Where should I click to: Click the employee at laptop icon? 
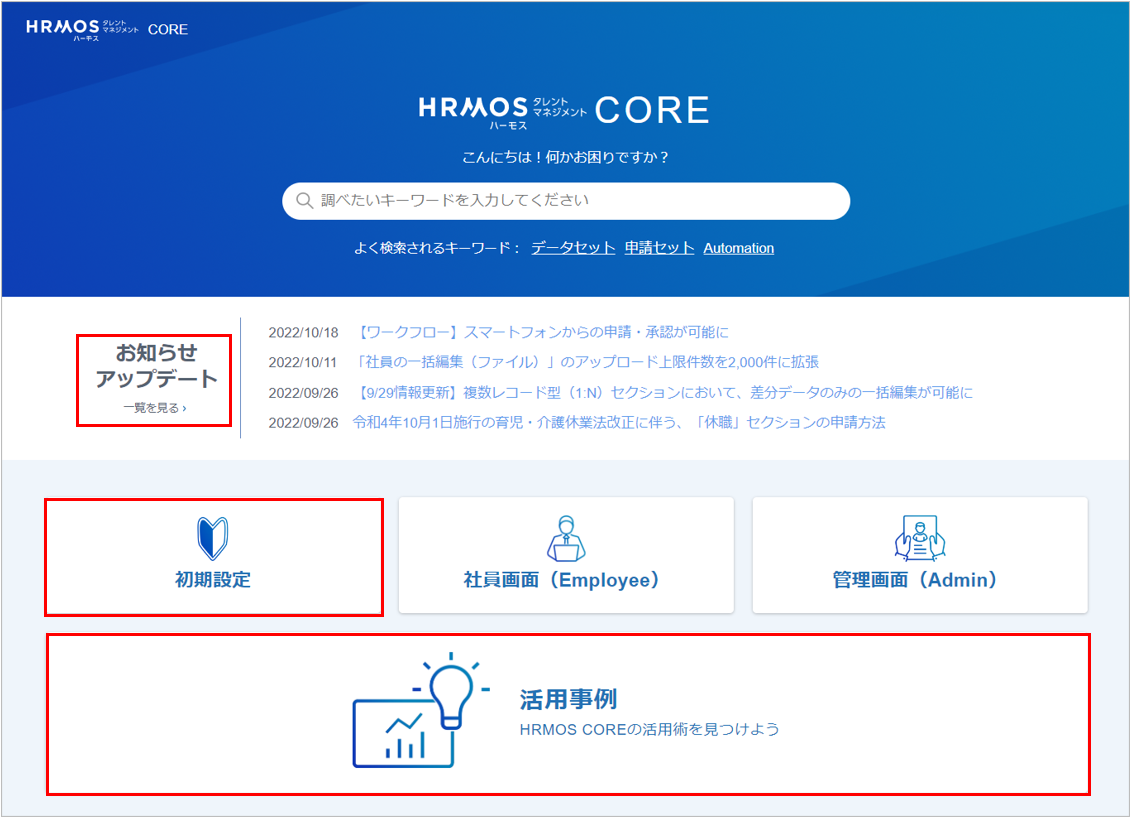tap(566, 538)
